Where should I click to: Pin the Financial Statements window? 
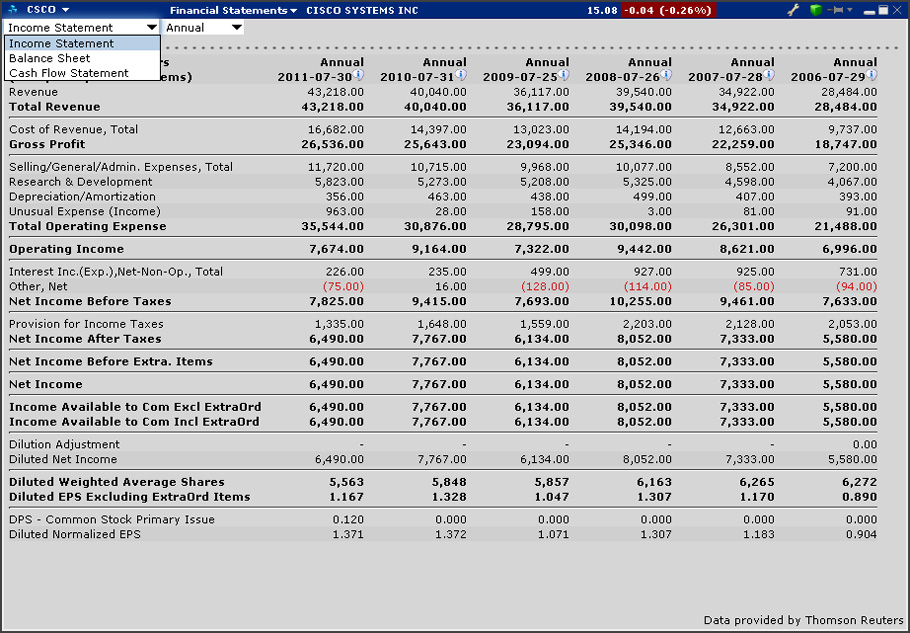[837, 10]
